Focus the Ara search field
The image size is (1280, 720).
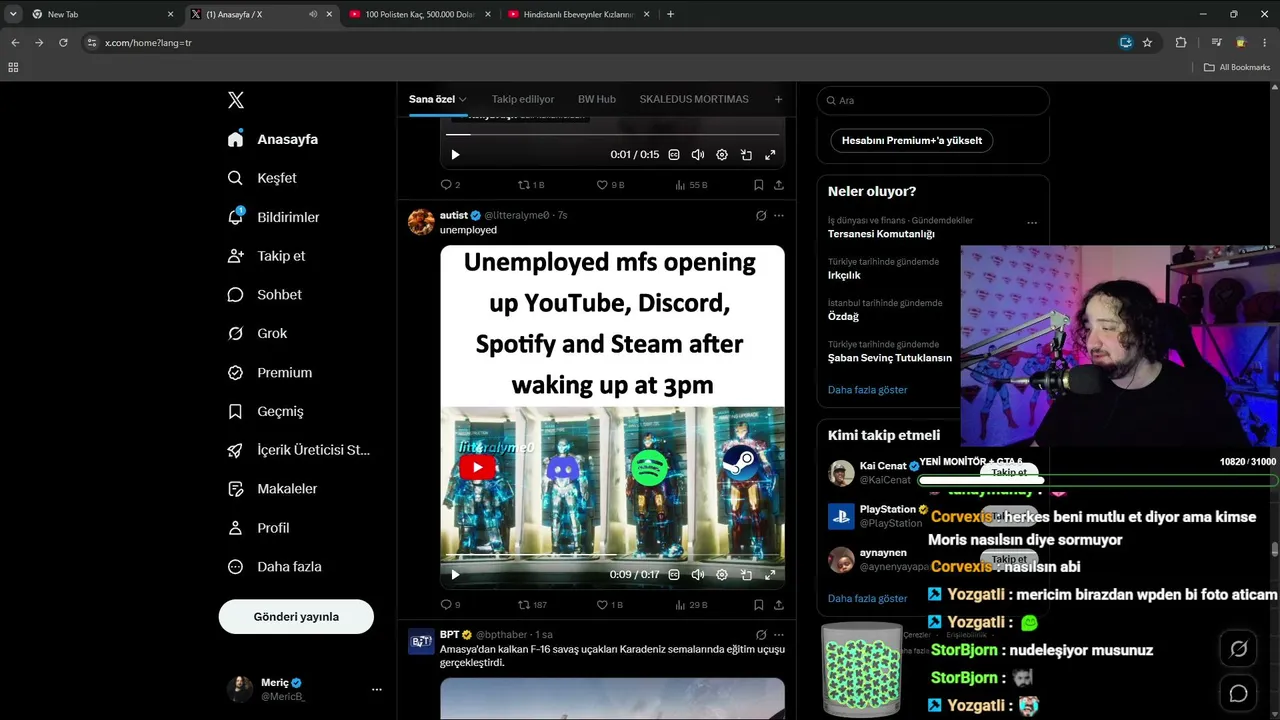click(x=933, y=100)
